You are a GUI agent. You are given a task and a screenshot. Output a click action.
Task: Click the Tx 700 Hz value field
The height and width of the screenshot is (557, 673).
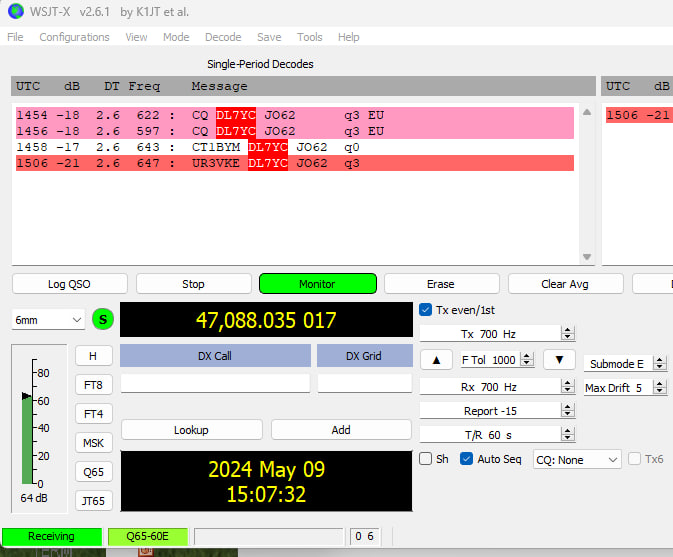(490, 333)
